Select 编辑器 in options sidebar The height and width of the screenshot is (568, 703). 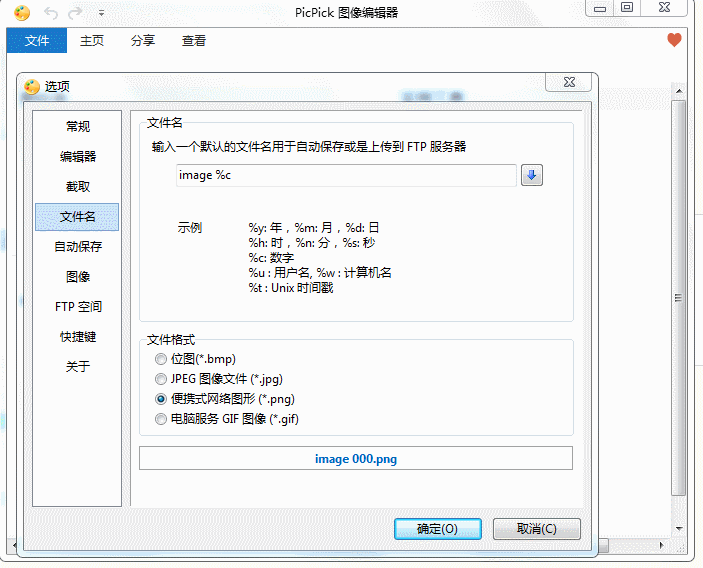(x=78, y=156)
